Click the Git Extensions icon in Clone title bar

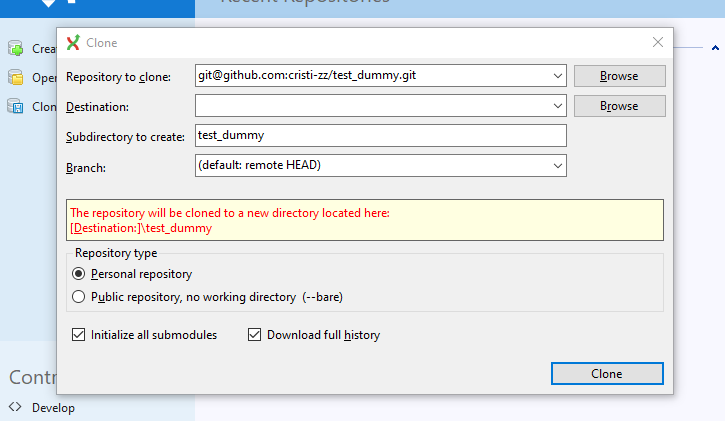[72, 42]
